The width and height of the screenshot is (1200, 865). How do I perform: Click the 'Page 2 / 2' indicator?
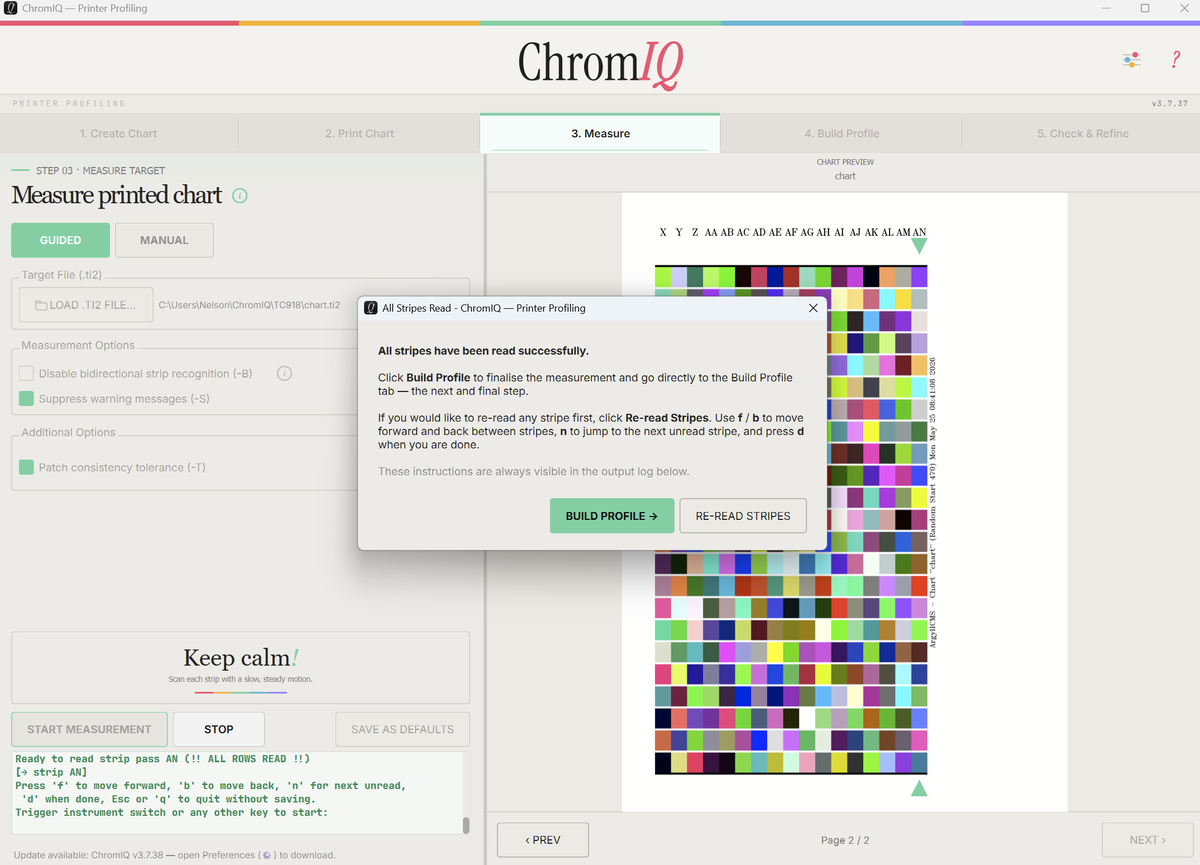coord(845,840)
